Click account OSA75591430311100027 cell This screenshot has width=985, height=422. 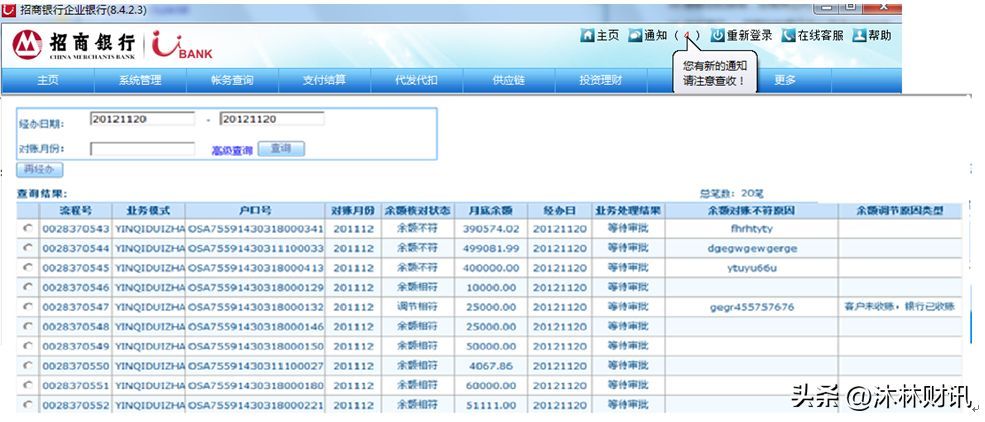tap(256, 365)
